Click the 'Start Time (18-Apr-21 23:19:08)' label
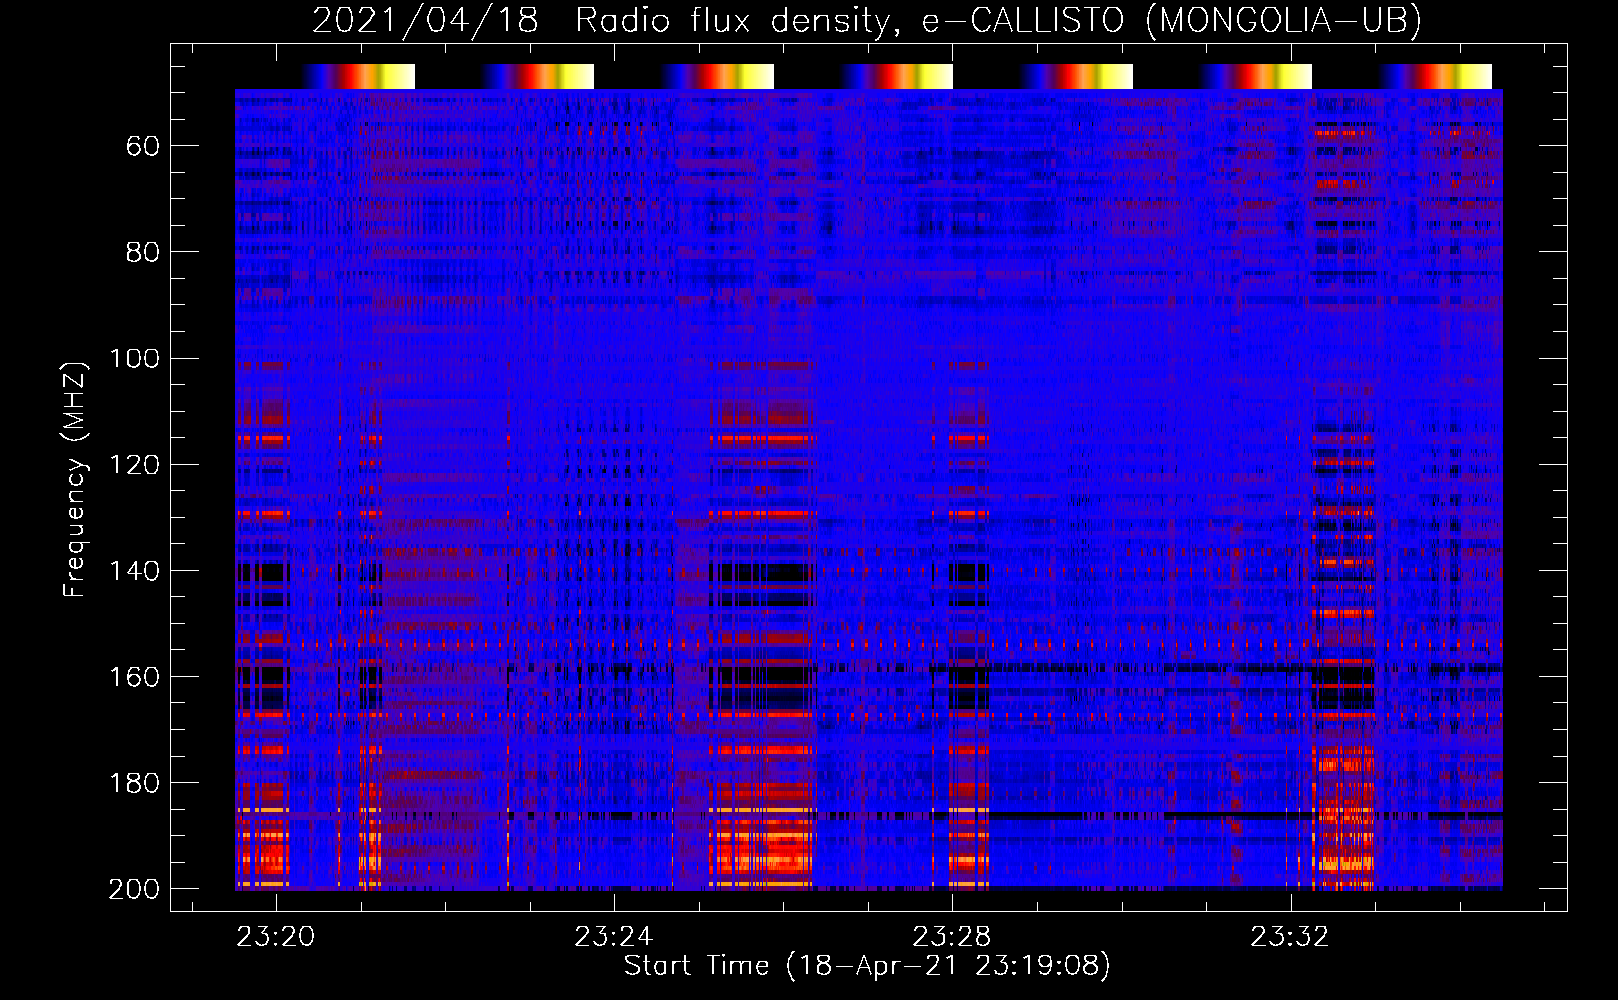 tap(867, 966)
